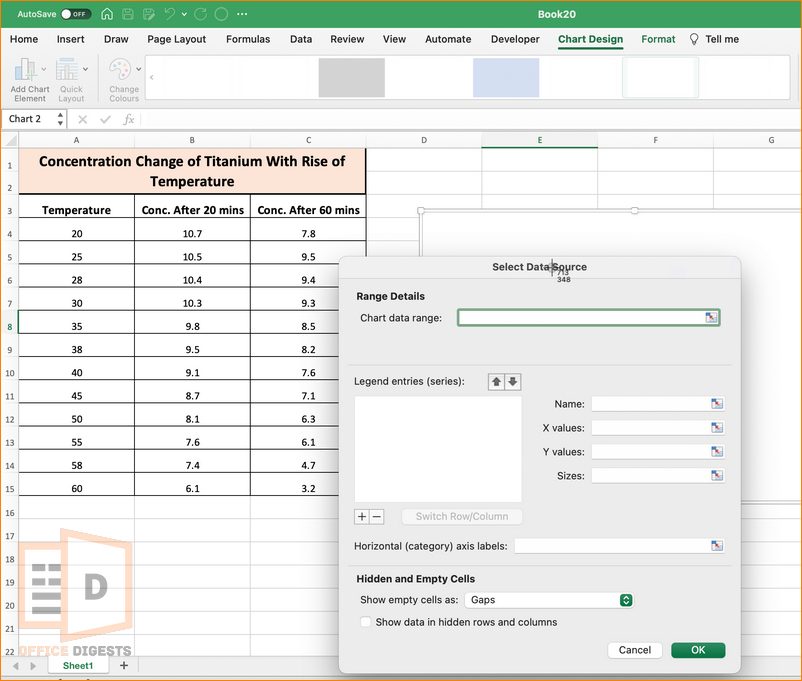Click range picker icon for Y values
The image size is (802, 681).
(x=717, y=451)
